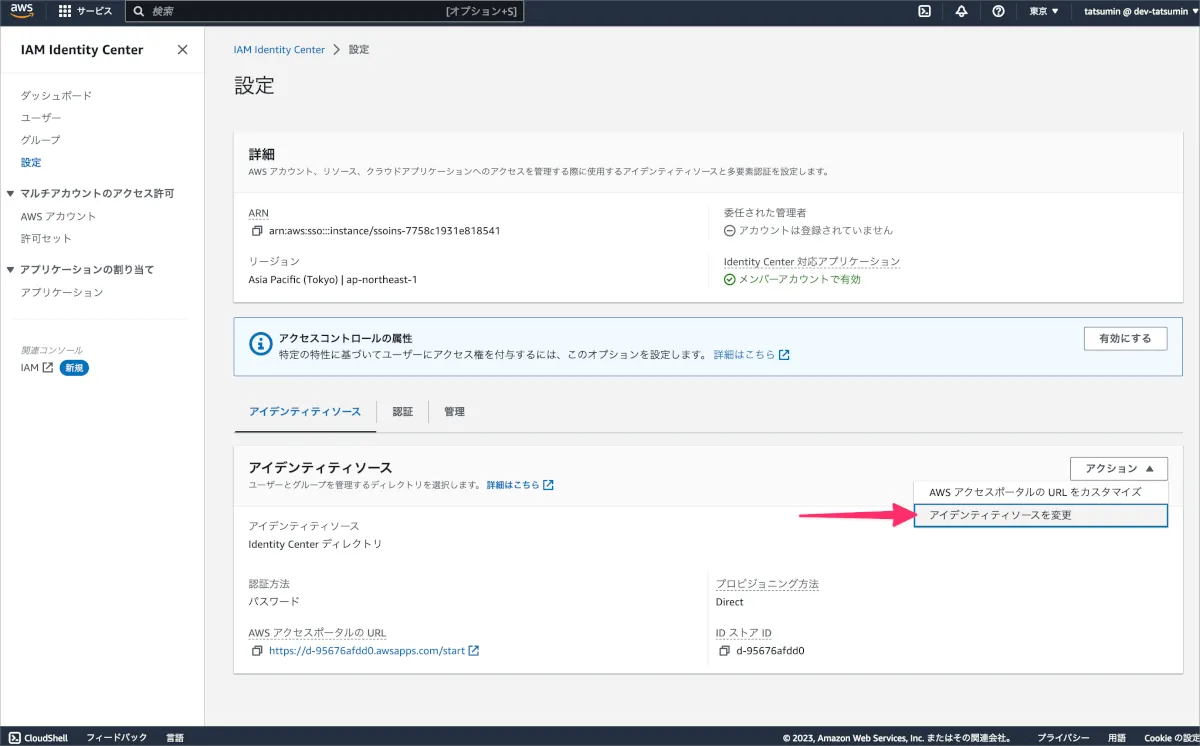Open ユーザー in the sidebar navigation
Image resolution: width=1200 pixels, height=746 pixels.
(41, 118)
